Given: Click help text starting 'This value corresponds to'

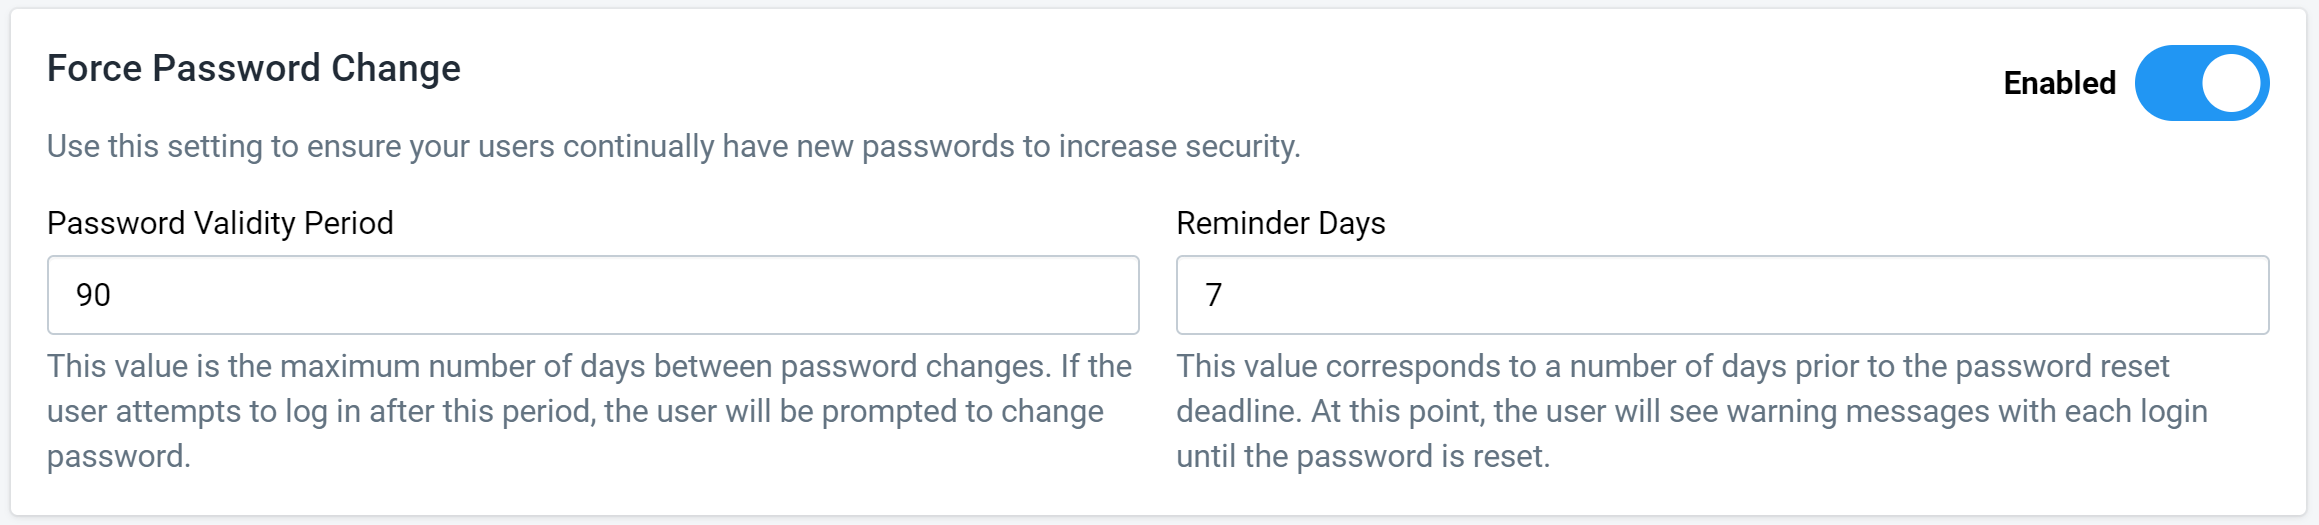Looking at the screenshot, I should [1692, 411].
